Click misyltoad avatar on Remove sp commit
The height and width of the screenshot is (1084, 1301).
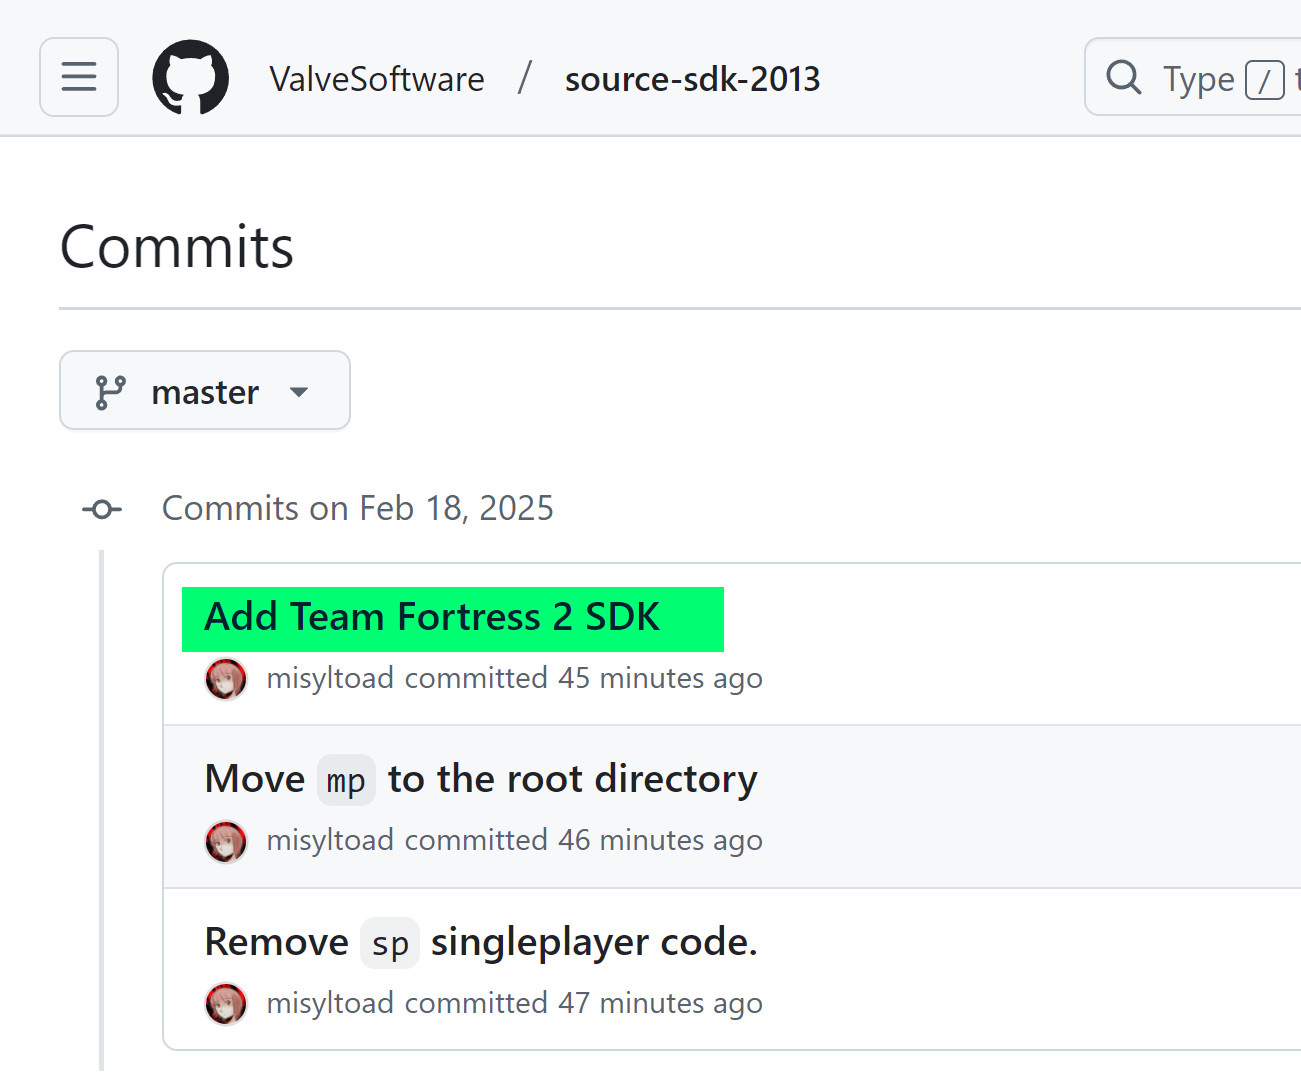click(226, 1004)
